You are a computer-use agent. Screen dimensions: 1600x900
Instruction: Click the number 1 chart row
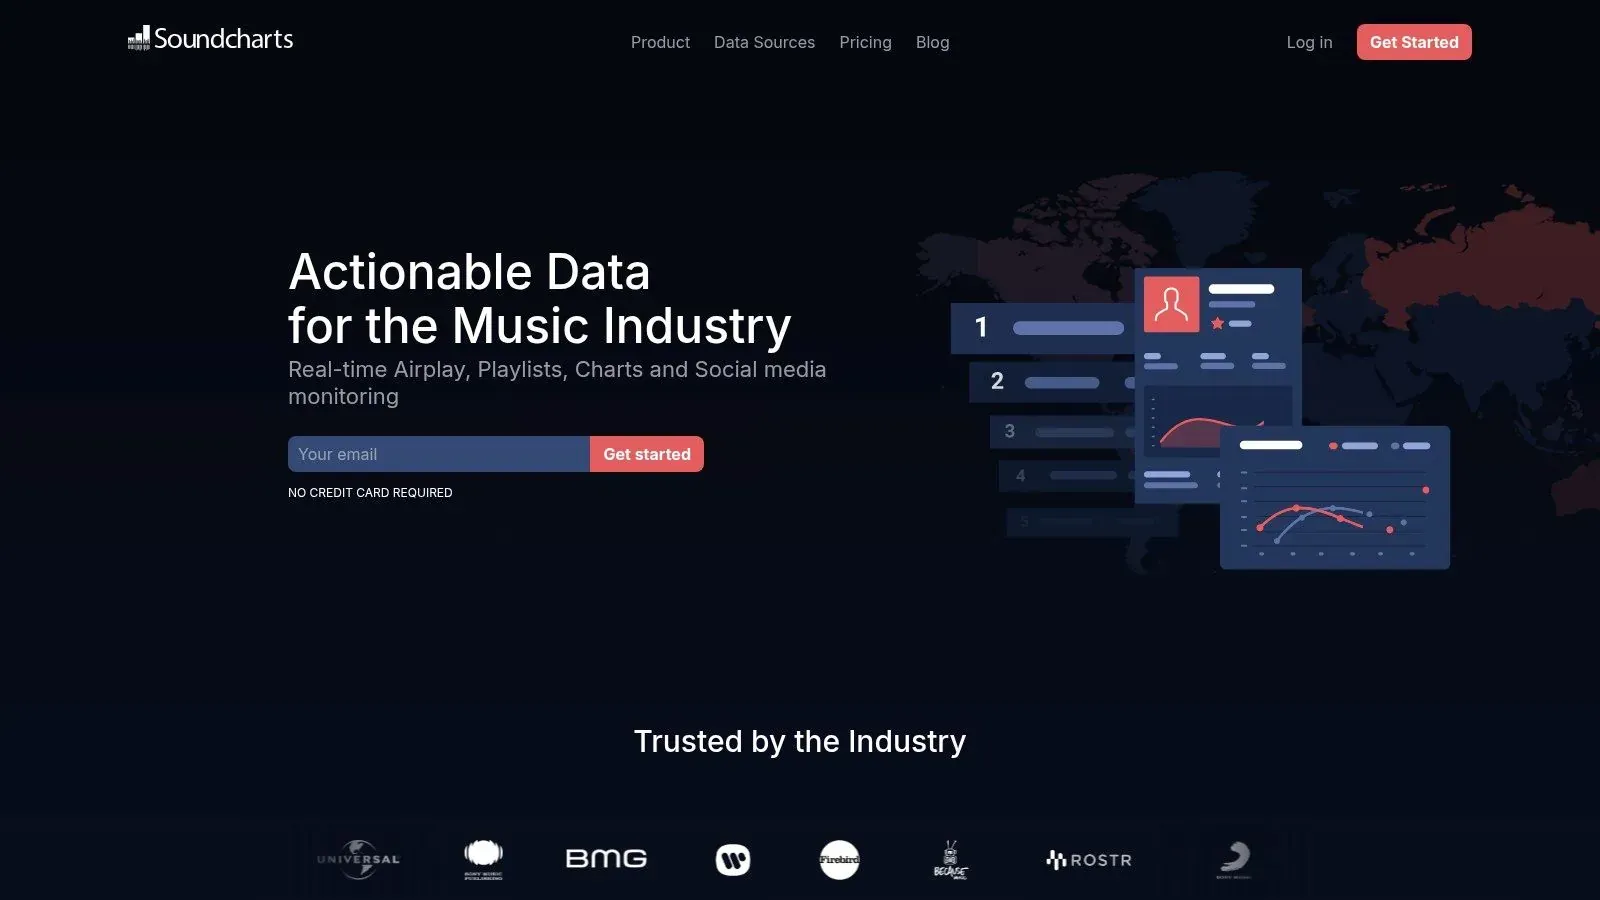1042,328
